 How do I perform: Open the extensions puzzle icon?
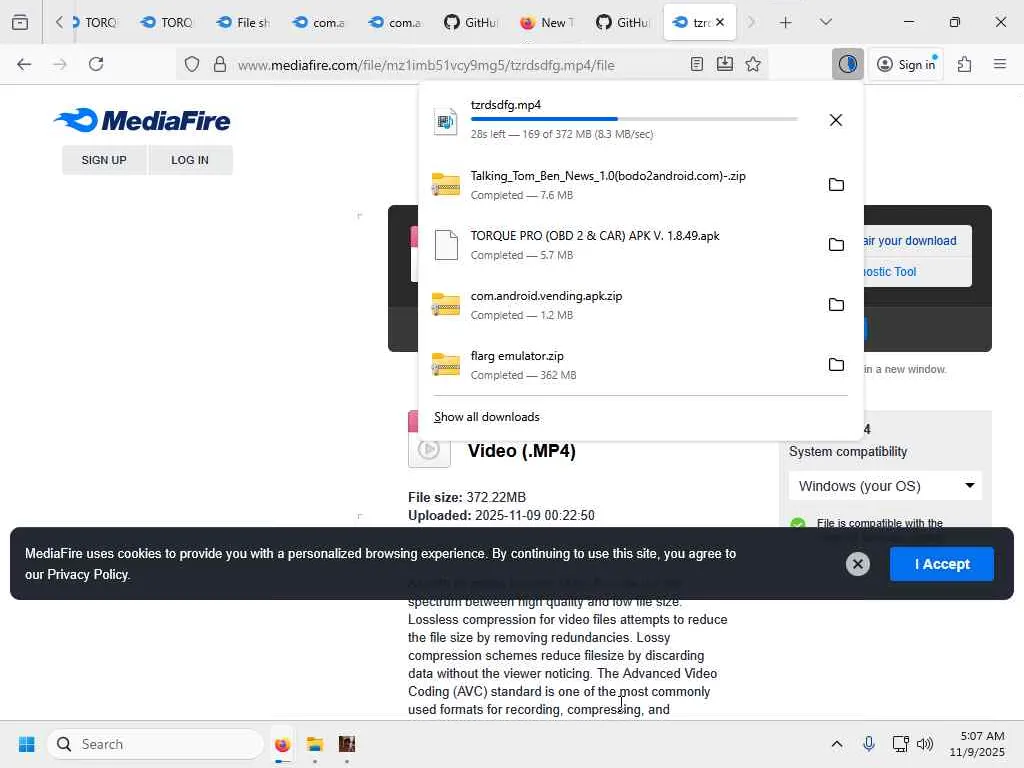click(965, 64)
